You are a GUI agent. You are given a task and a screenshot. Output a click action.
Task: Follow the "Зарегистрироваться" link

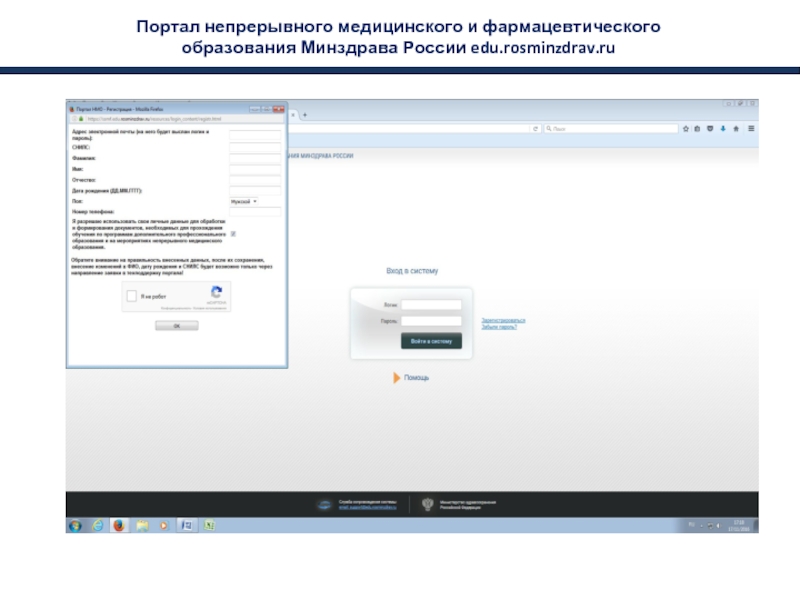coord(502,320)
